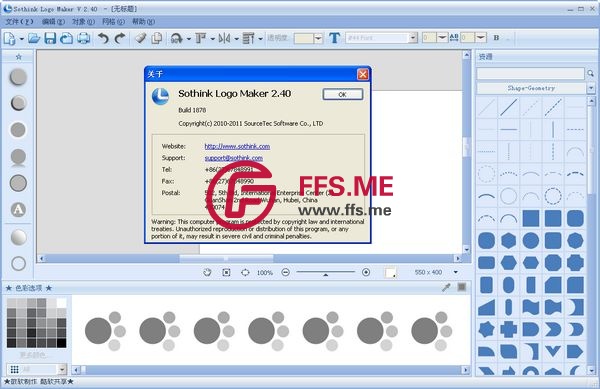The image size is (600, 389).
Task: Save the logo with the floppy disk icon
Action: 50,38
